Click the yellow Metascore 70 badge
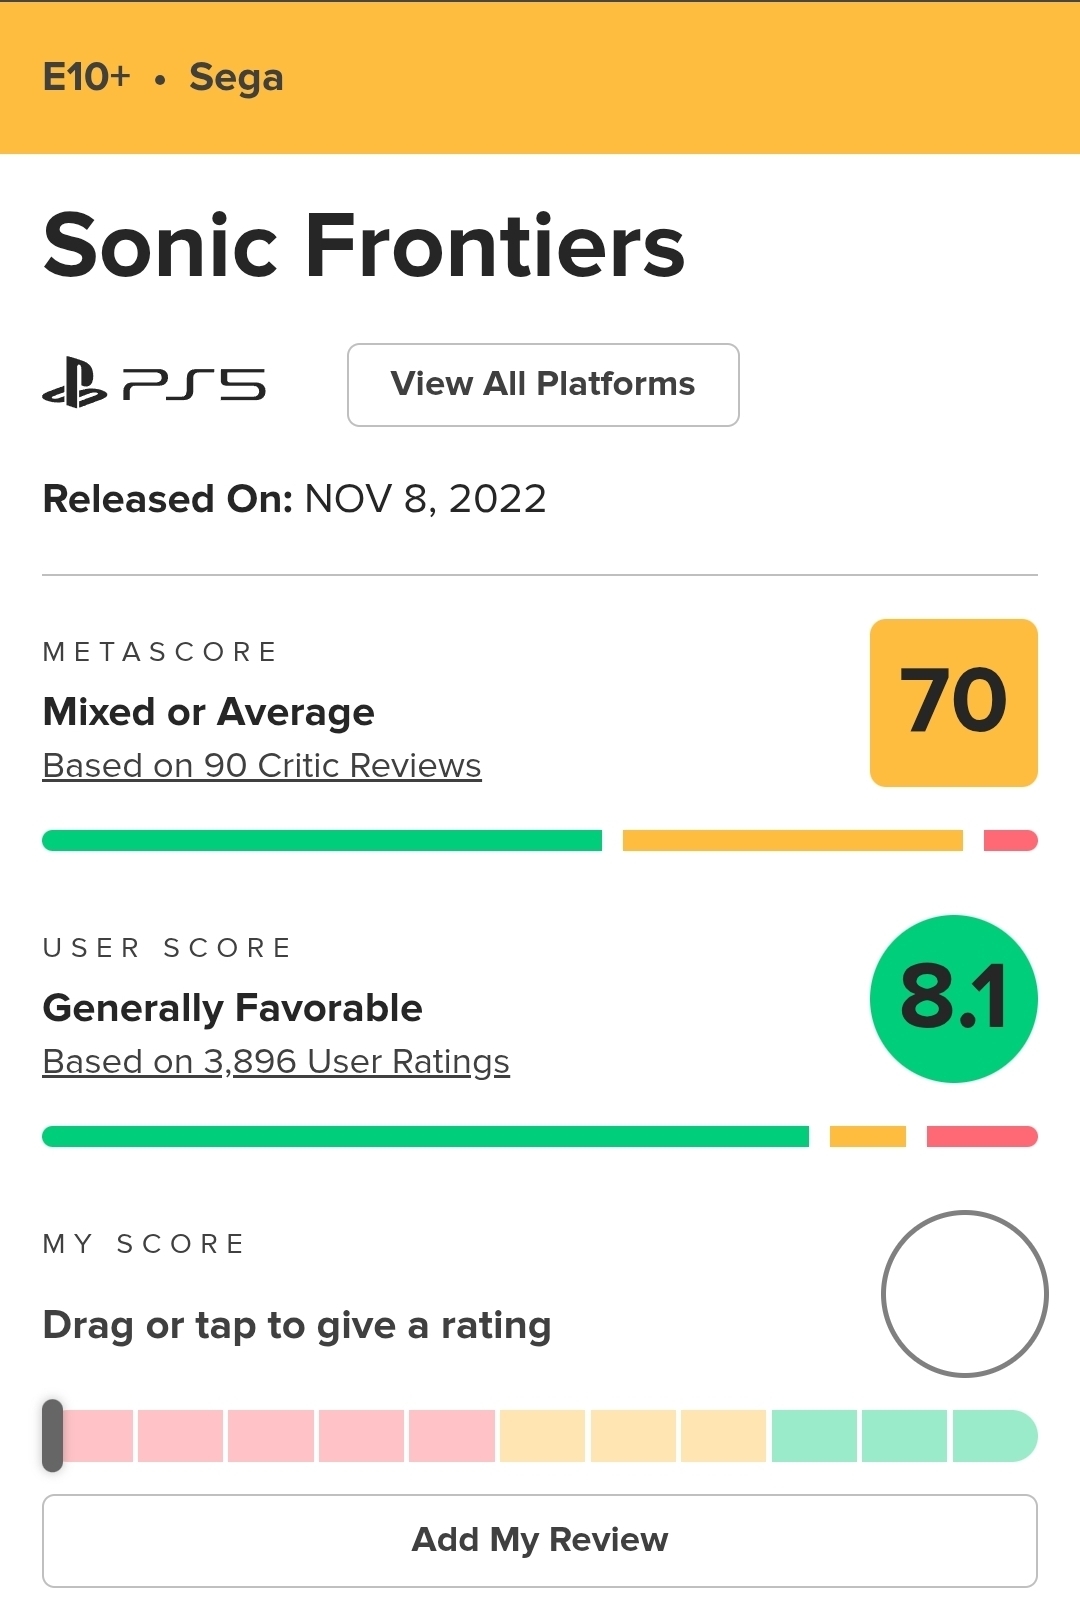This screenshot has width=1080, height=1611. 953,703
